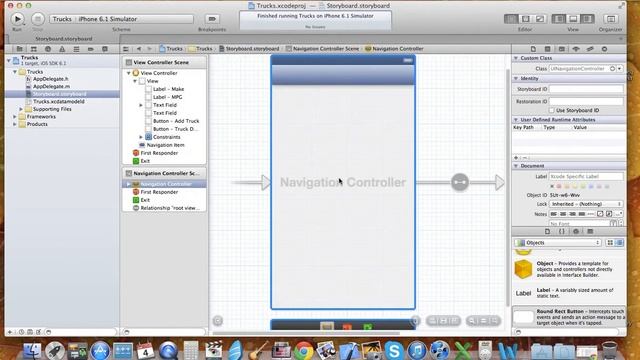Image resolution: width=640 pixels, height=360 pixels.
Task: Select the Standard editor mode
Action: point(511,19)
